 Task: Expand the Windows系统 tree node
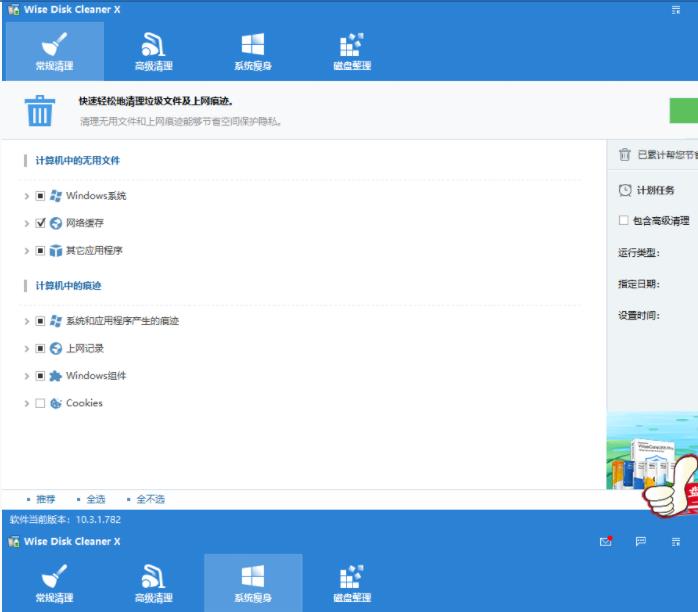[x=27, y=196]
